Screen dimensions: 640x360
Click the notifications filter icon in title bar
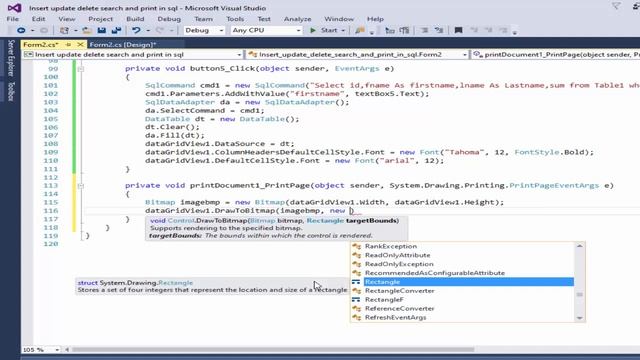tap(616, 6)
